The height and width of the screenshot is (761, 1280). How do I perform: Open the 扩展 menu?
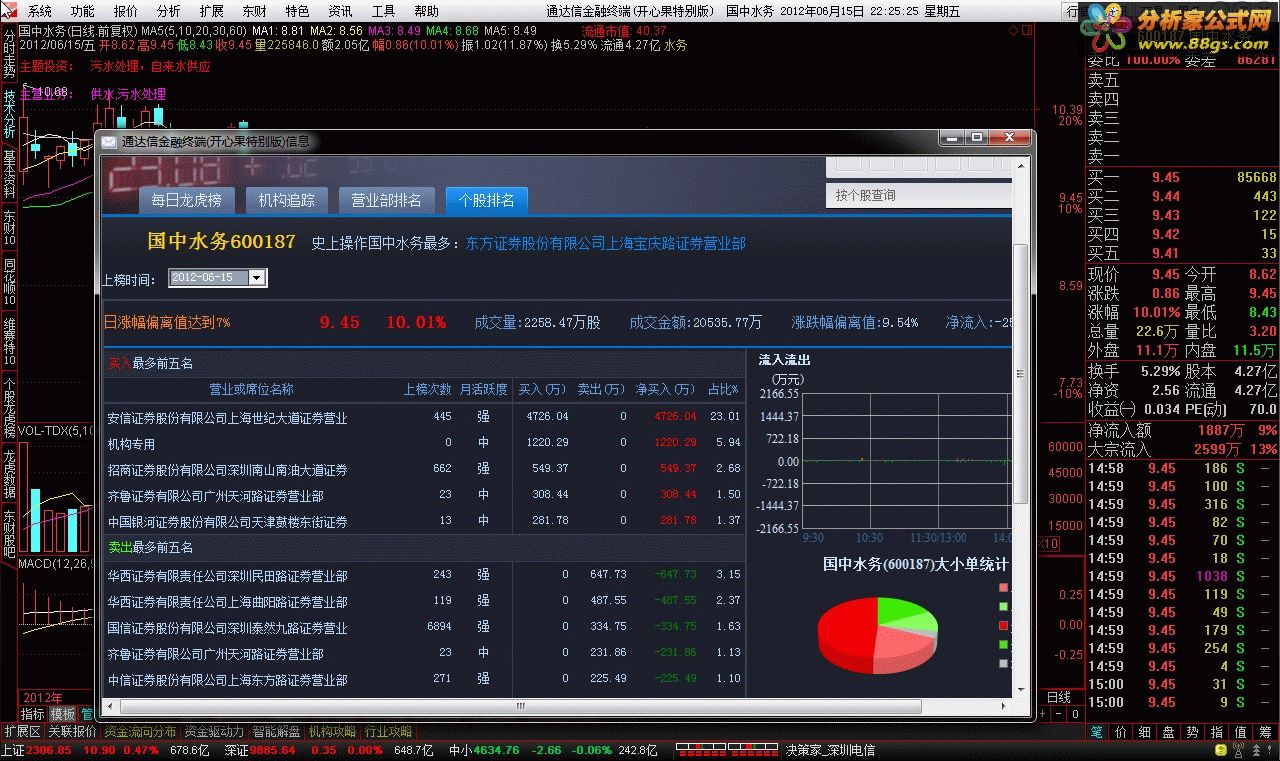212,11
